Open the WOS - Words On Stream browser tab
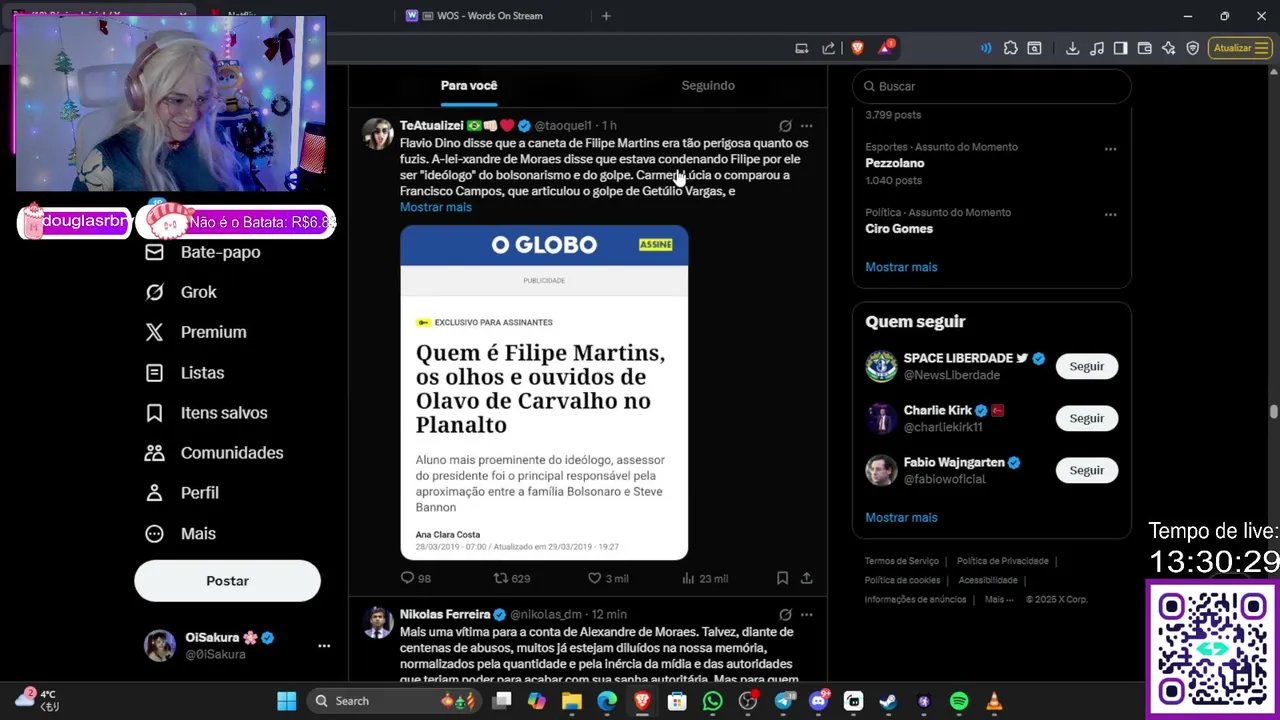This screenshot has width=1280, height=720. coord(490,16)
